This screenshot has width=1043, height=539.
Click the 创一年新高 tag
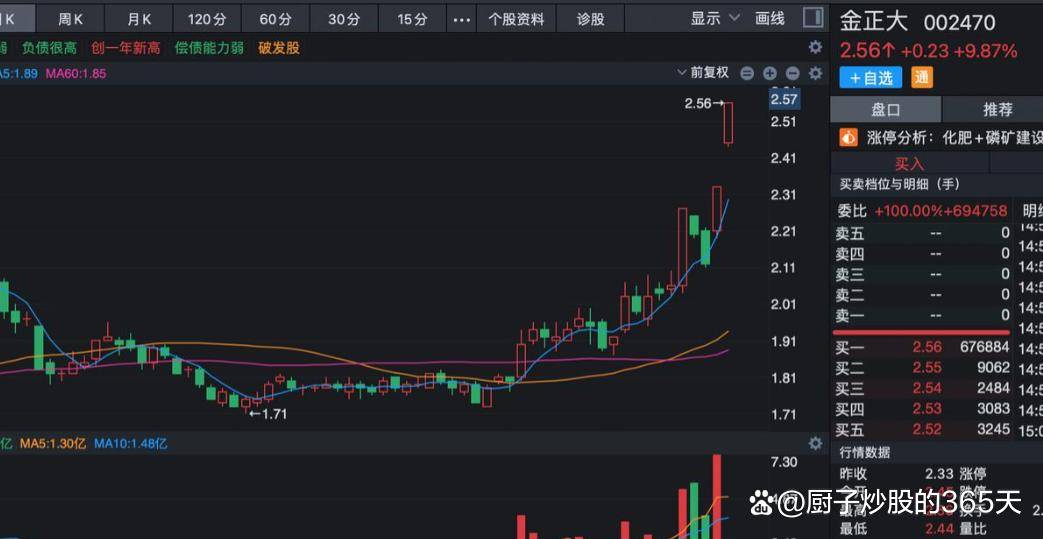(x=125, y=48)
